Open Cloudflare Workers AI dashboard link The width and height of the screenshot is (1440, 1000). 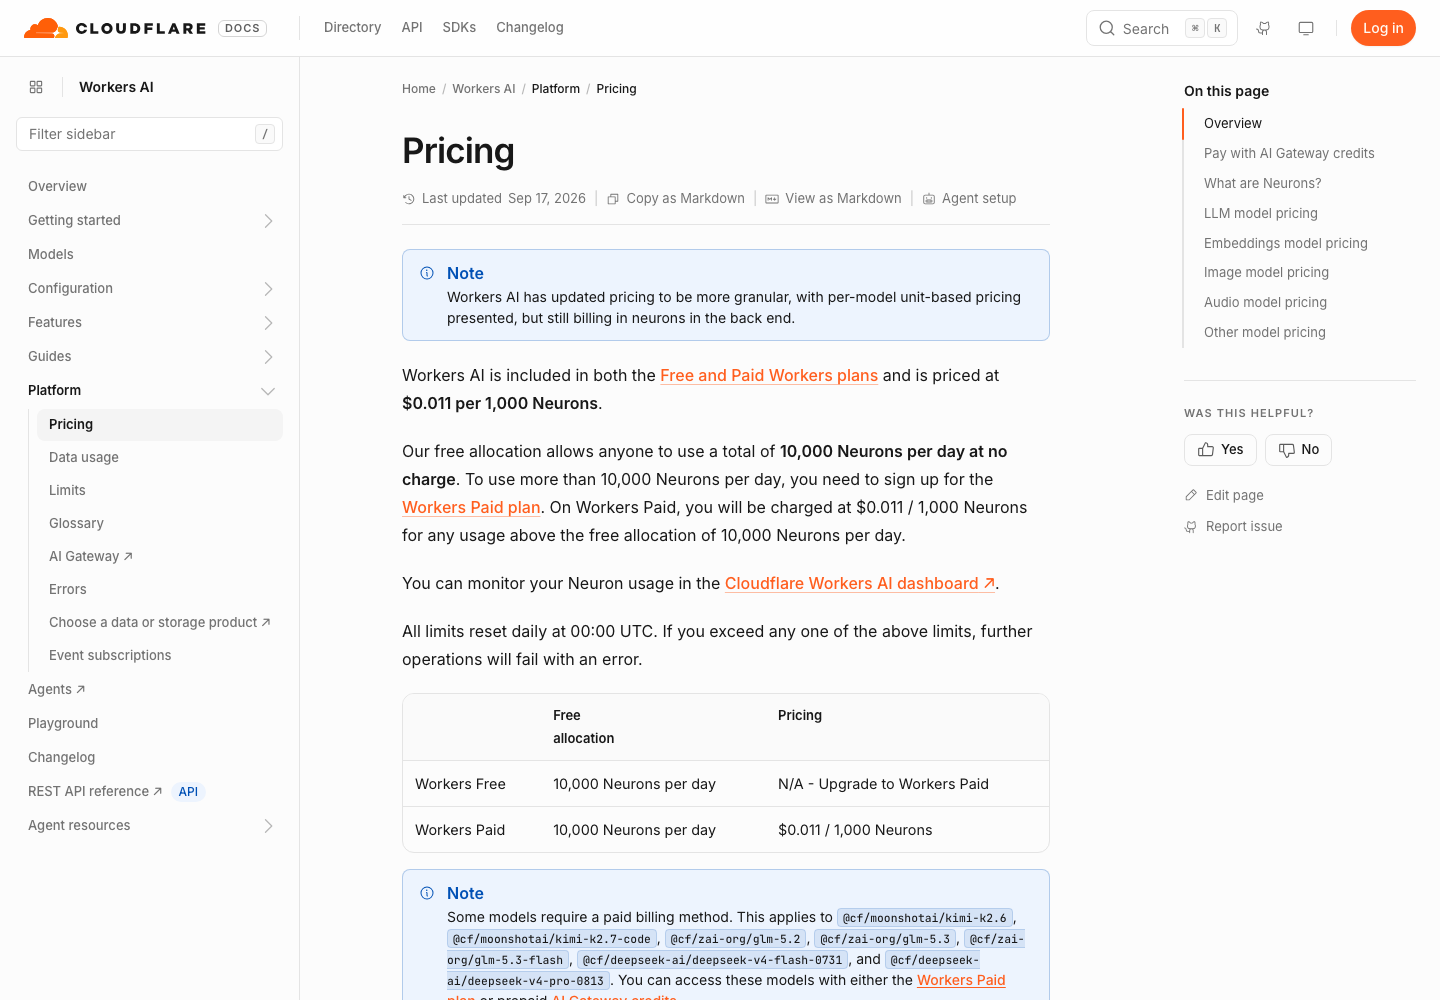(860, 583)
